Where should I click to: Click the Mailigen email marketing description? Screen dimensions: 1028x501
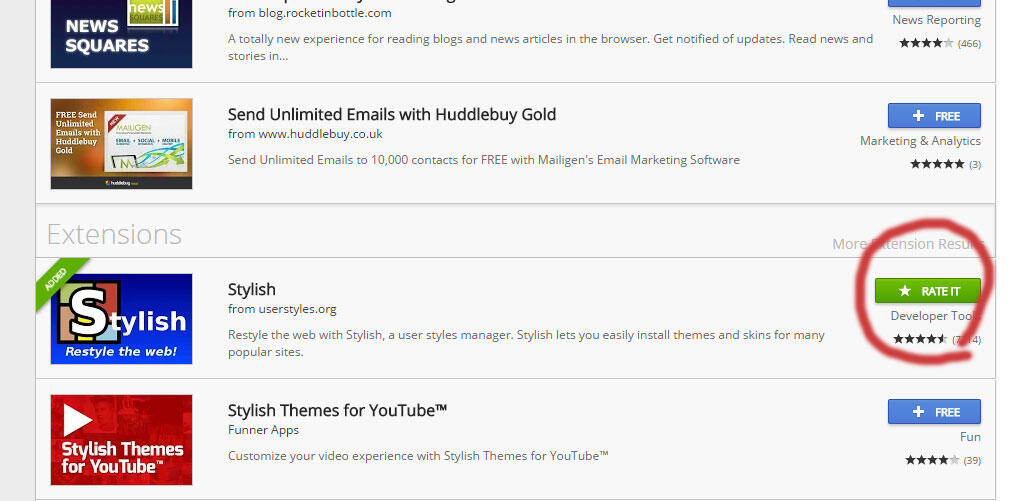point(484,159)
